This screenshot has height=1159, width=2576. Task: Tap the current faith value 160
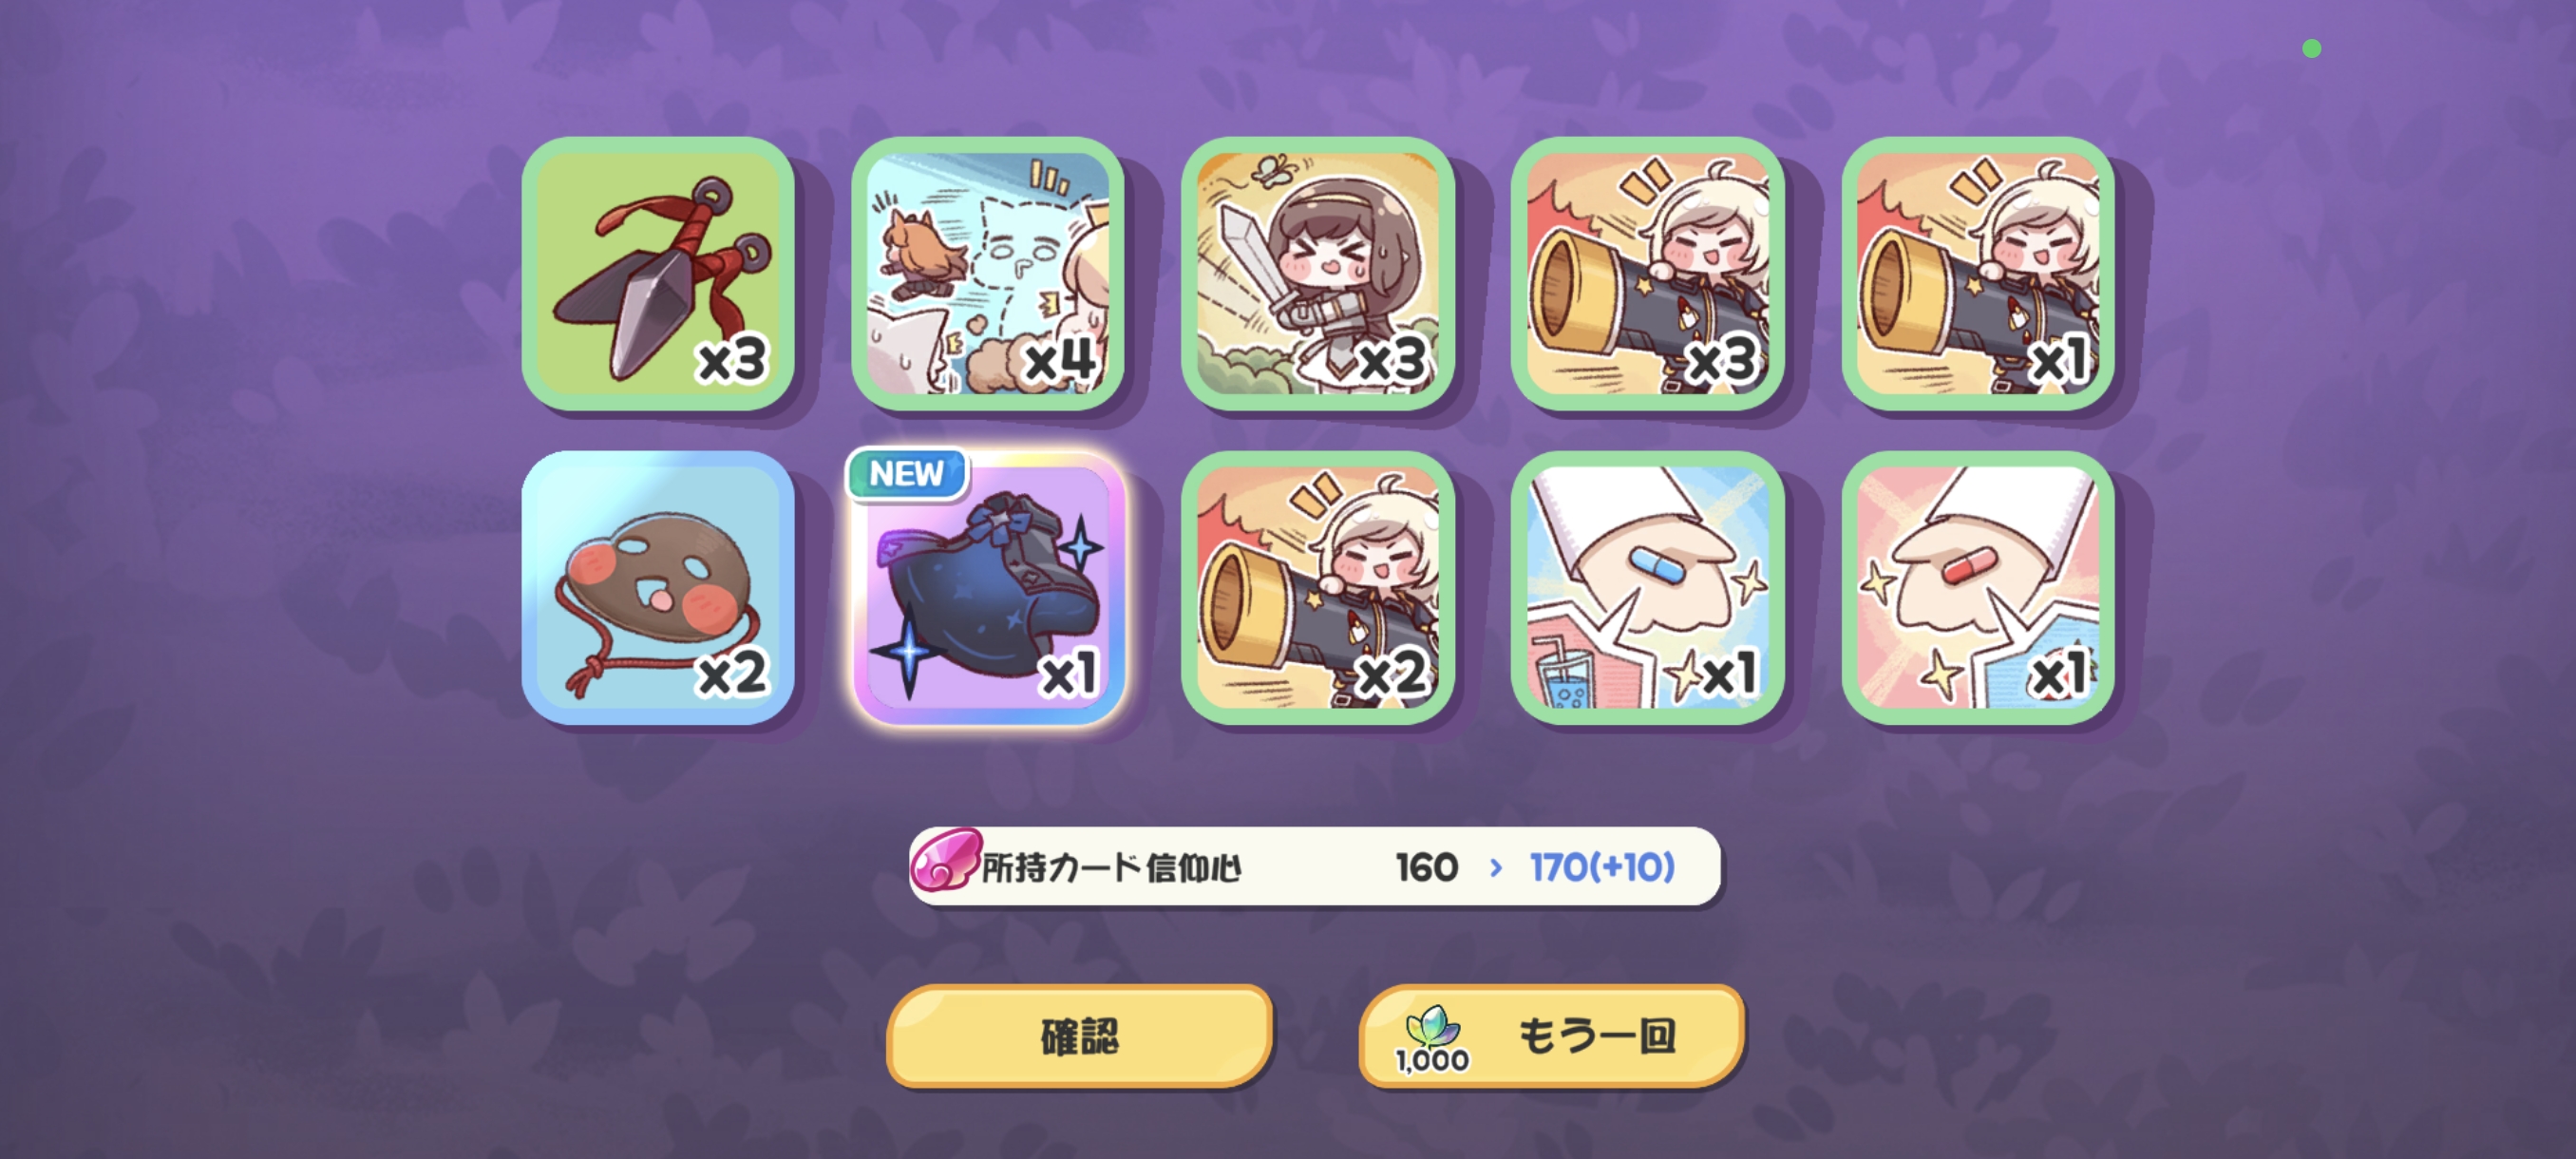click(x=1427, y=867)
